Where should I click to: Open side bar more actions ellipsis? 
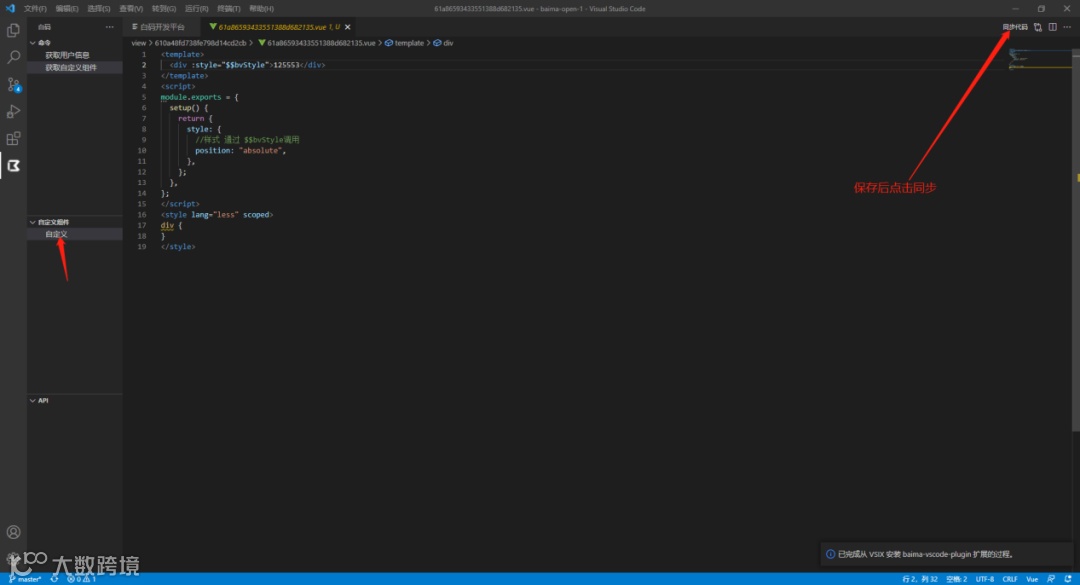click(x=110, y=27)
